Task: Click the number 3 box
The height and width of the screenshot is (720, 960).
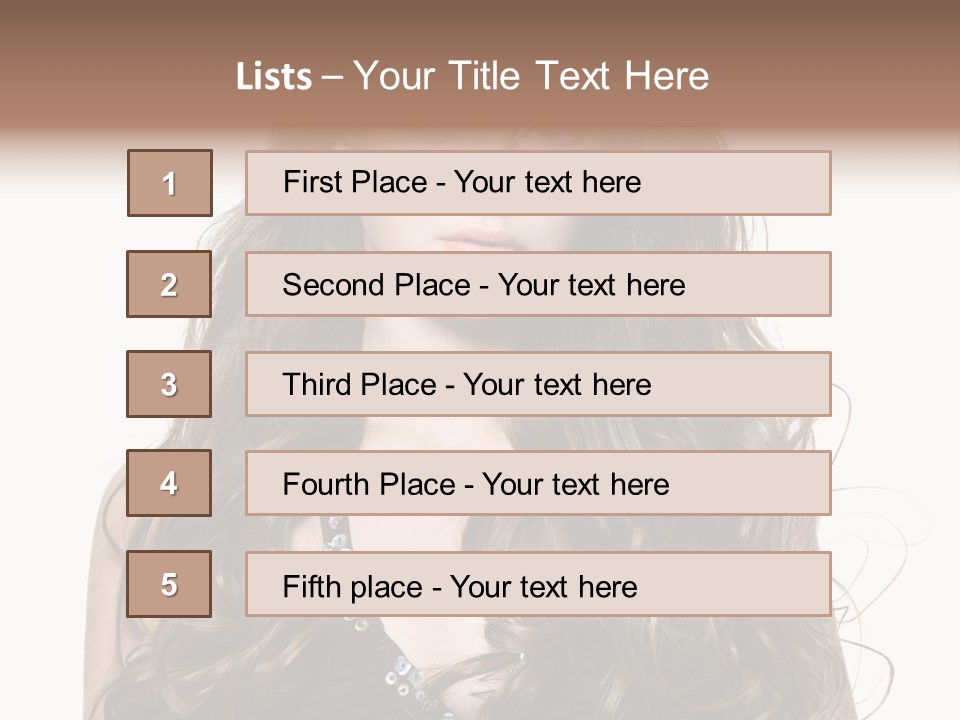Action: click(x=169, y=384)
